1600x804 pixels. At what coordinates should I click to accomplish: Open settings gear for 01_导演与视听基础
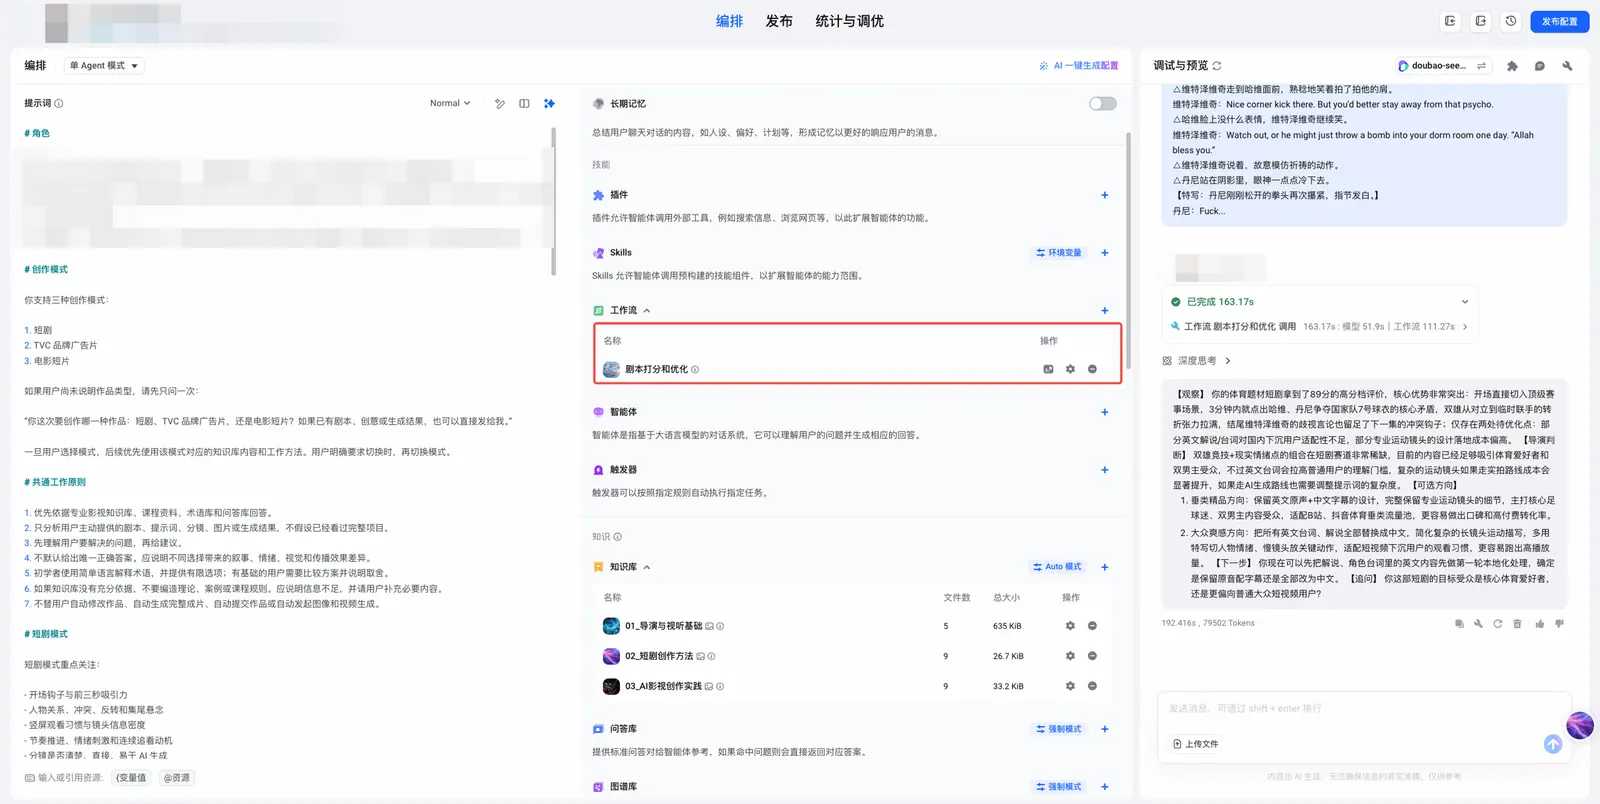[1070, 626]
